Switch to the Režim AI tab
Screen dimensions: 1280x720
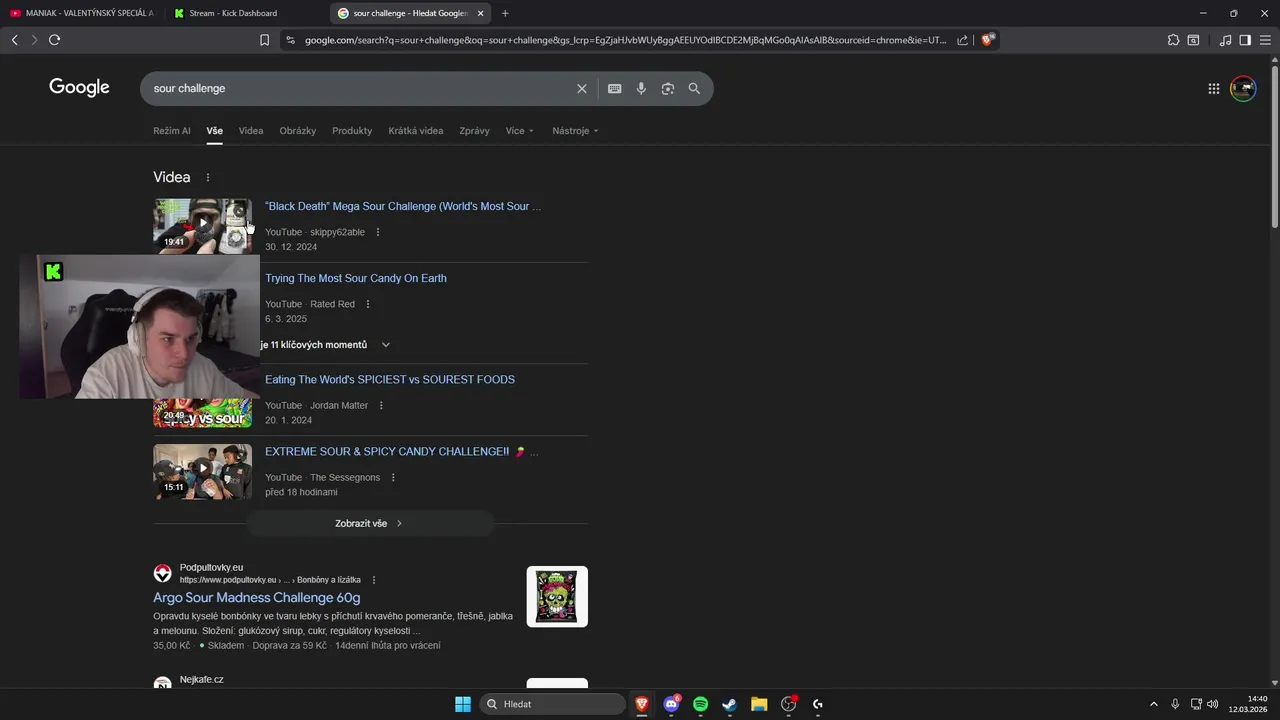[x=172, y=131]
